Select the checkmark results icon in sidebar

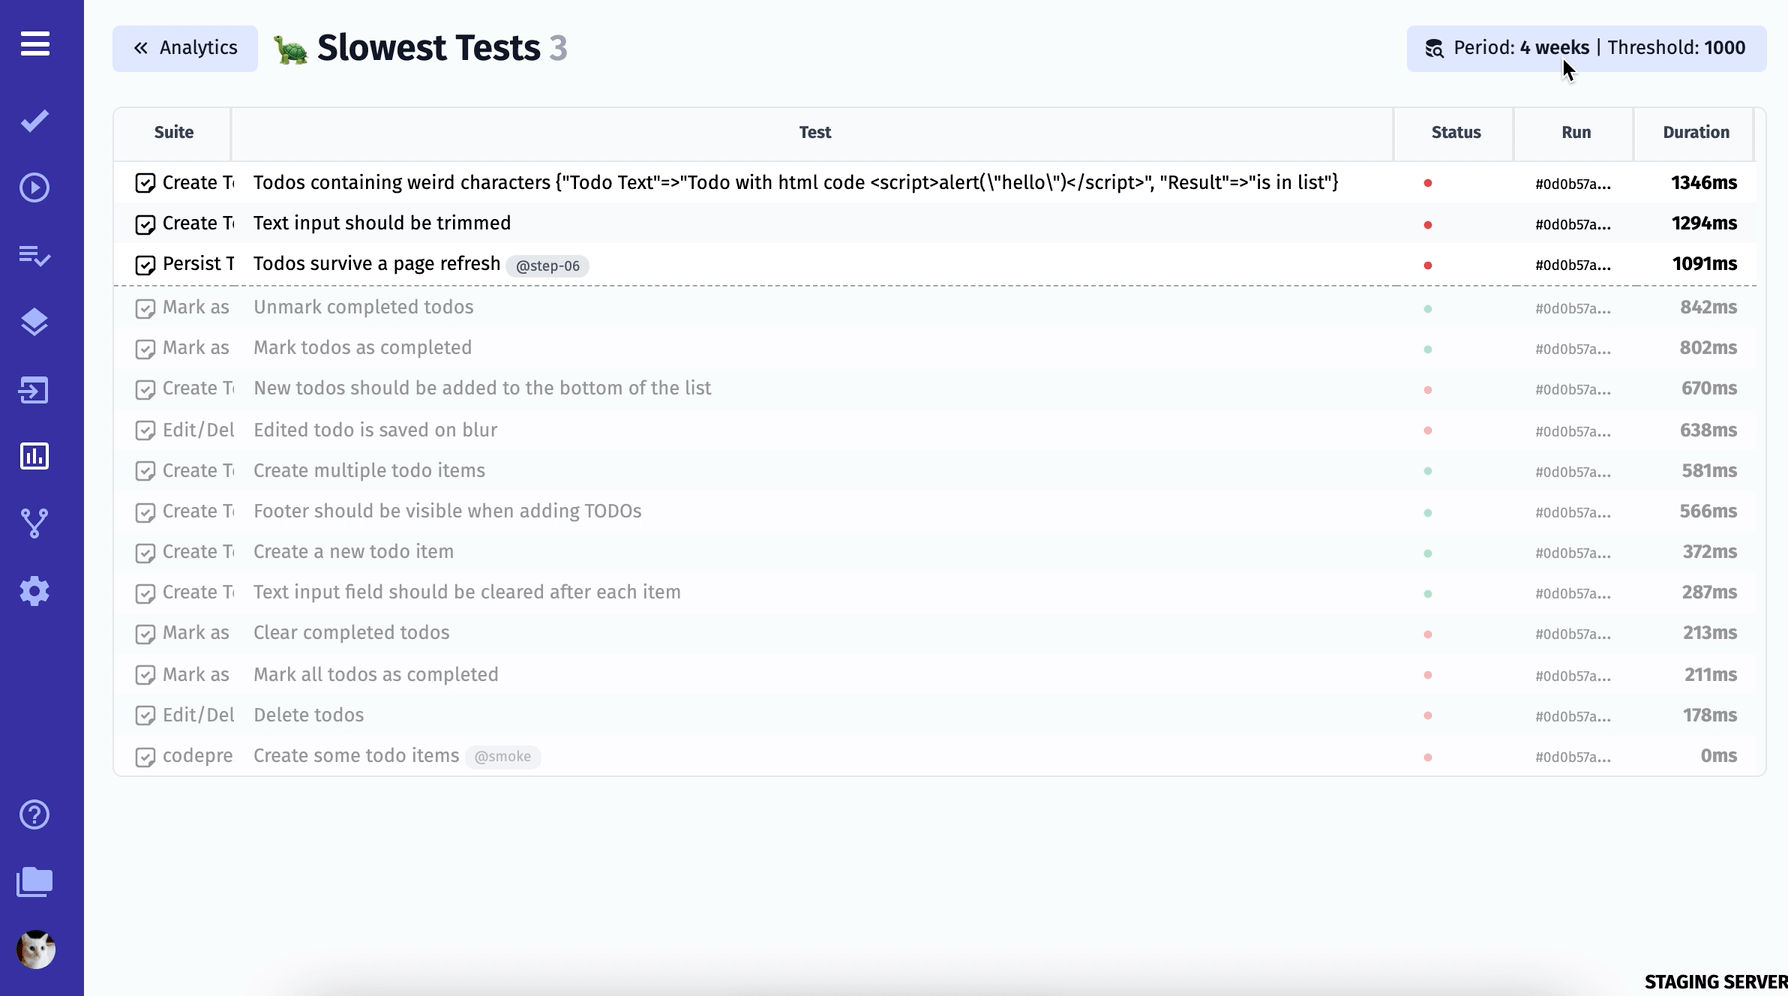[x=35, y=120]
